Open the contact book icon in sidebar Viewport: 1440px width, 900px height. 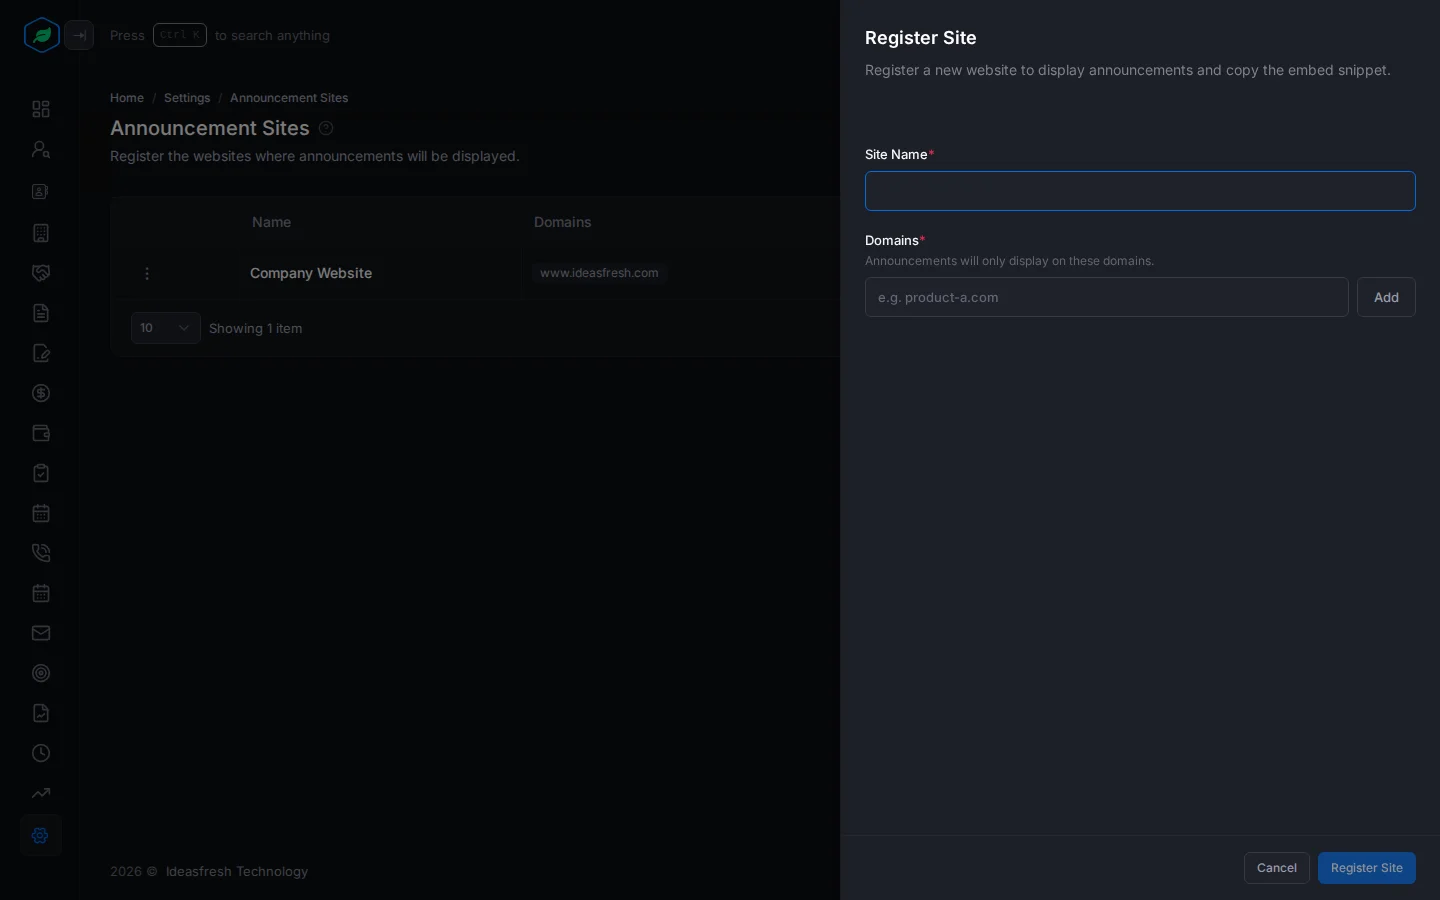point(41,191)
